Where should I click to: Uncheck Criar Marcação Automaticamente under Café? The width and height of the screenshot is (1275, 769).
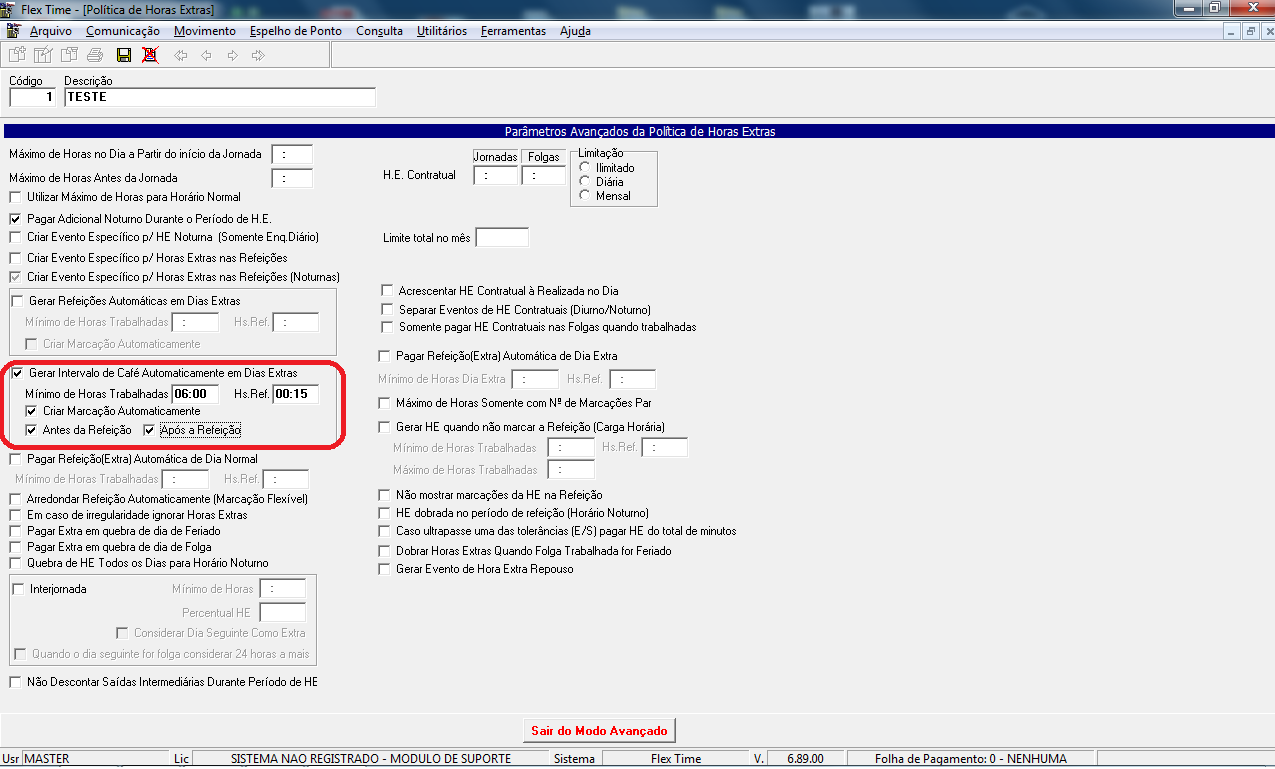click(x=33, y=411)
